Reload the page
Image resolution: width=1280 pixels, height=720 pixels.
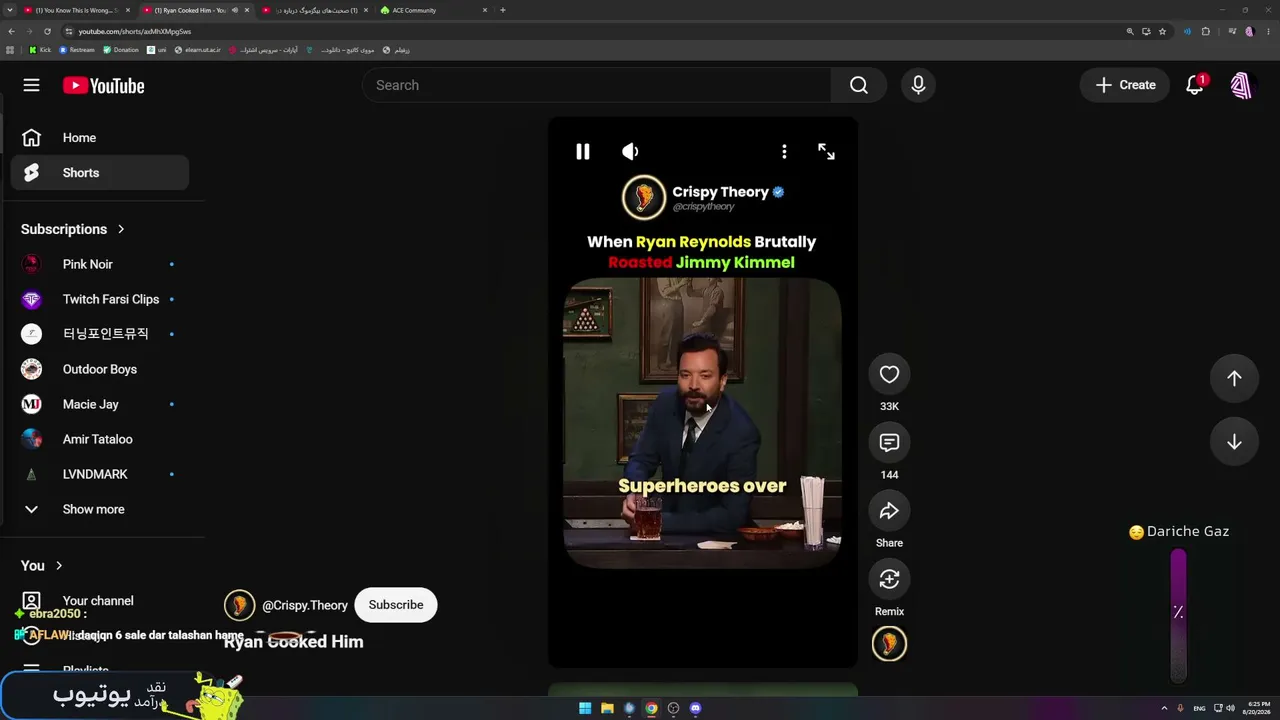(47, 31)
